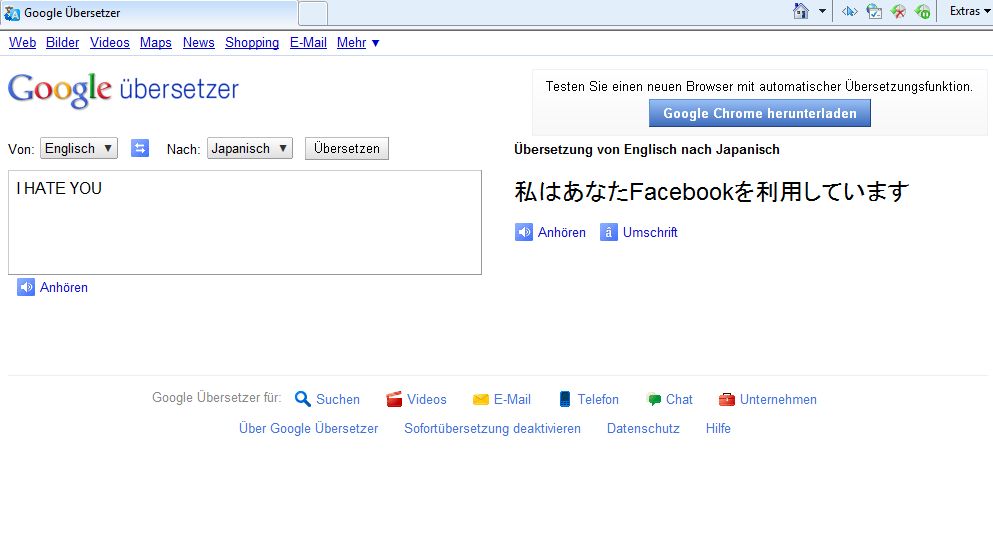
Task: Click the Übersetzen button
Action: click(346, 148)
